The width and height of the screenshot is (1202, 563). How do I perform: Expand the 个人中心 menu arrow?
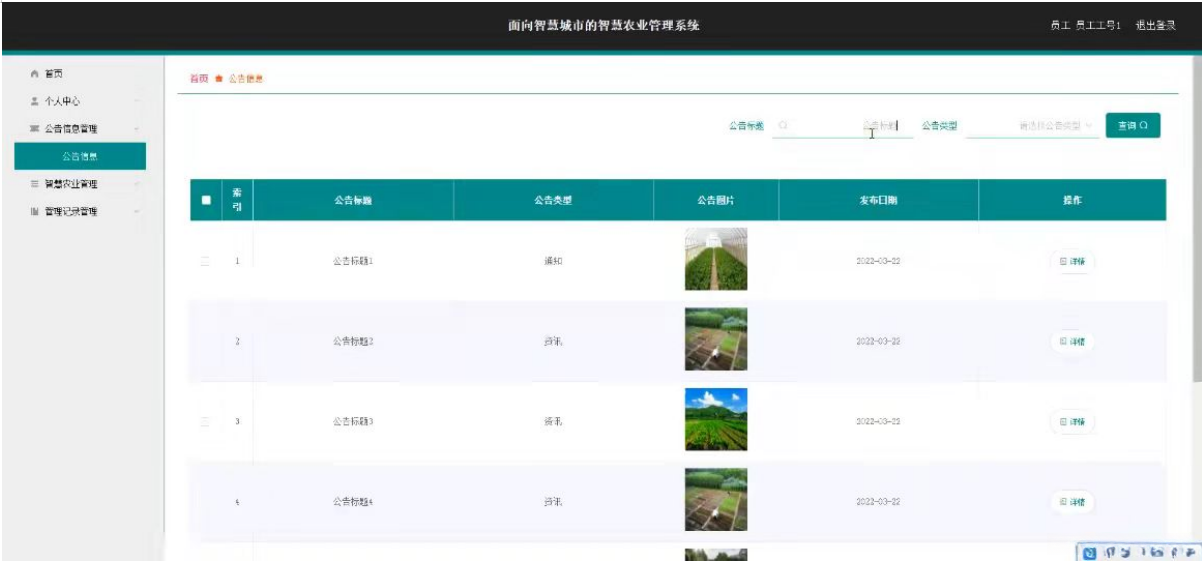[x=136, y=102]
